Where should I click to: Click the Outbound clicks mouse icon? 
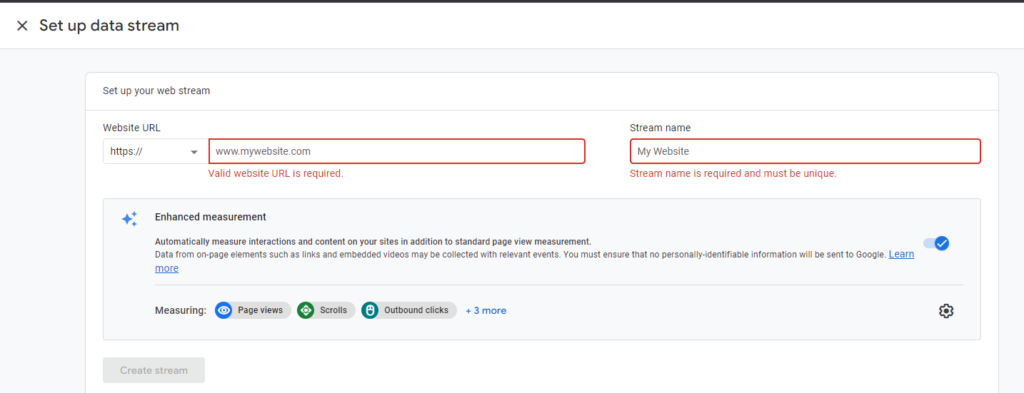370,311
